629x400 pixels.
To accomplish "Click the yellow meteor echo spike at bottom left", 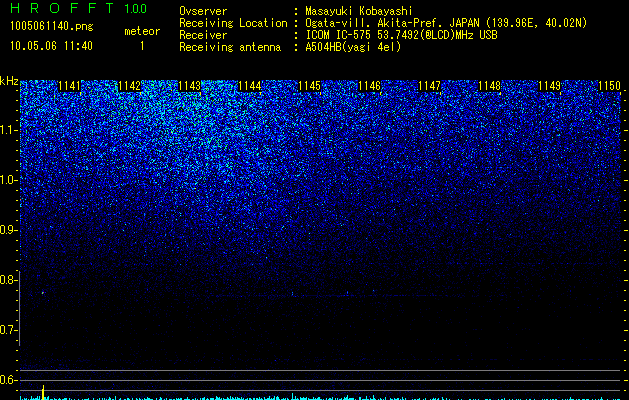I will point(43,392).
